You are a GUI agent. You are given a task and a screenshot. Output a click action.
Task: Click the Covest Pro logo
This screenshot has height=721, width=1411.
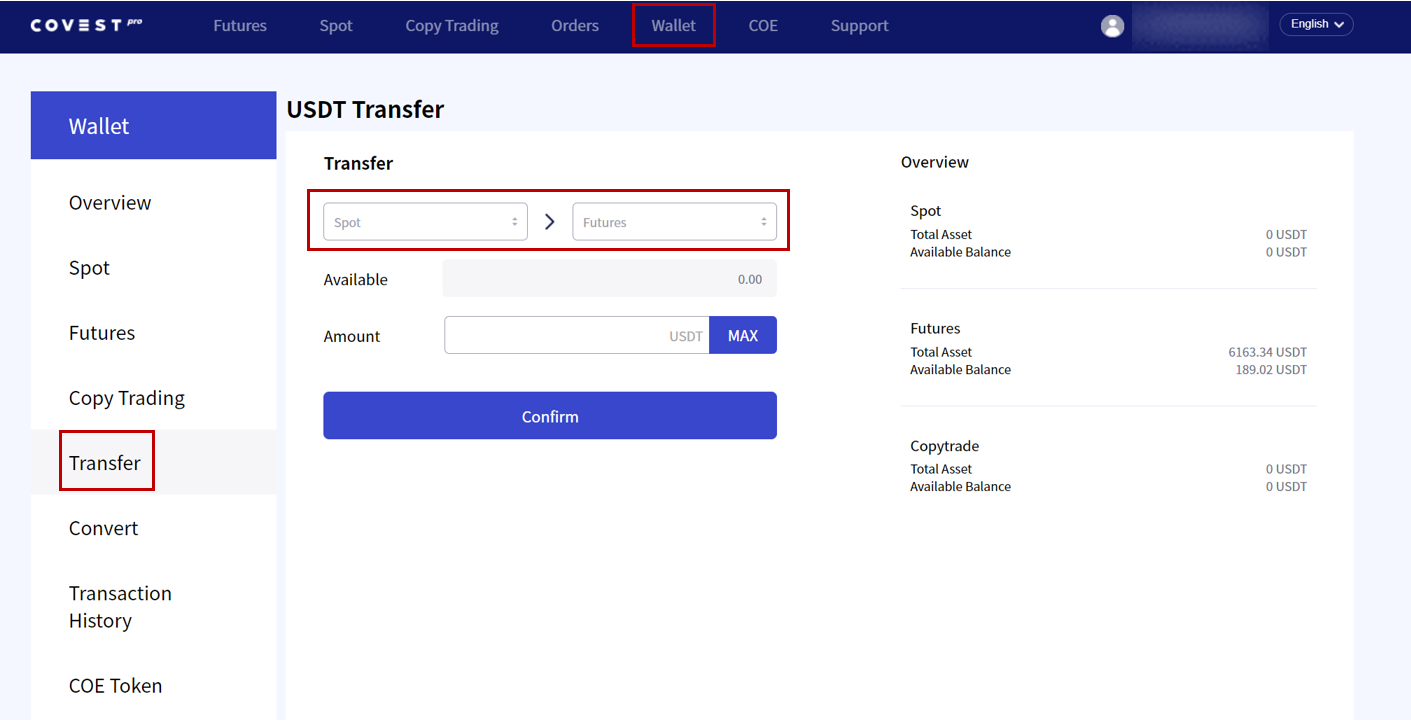[x=86, y=25]
